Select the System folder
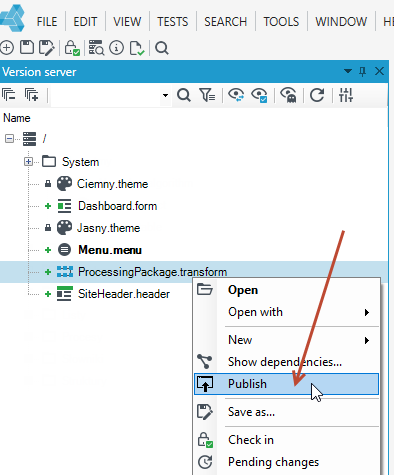Image resolution: width=394 pixels, height=475 pixels. (80, 162)
